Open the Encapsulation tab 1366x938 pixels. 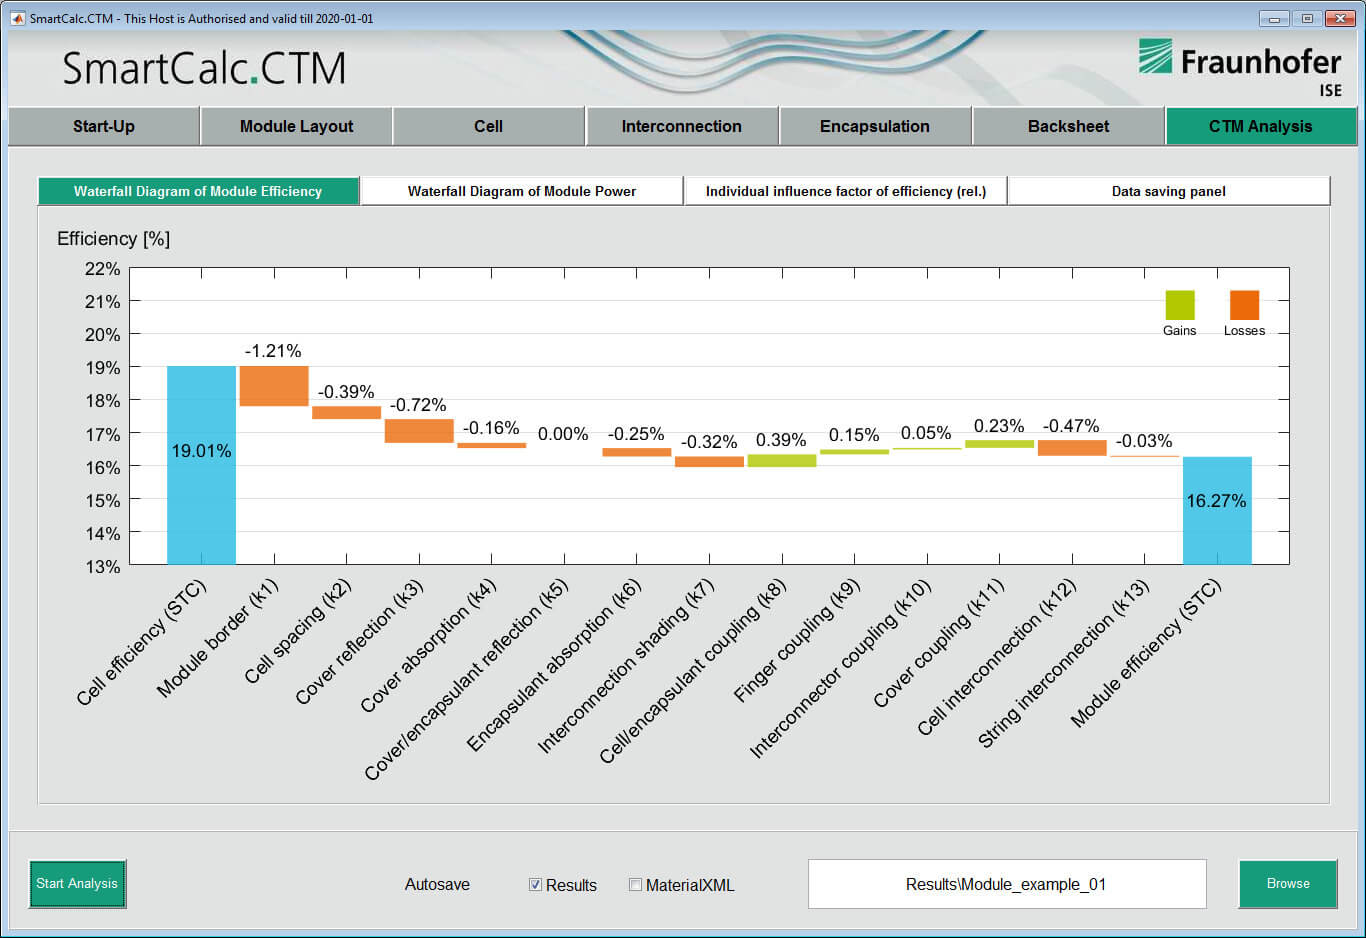(x=875, y=126)
